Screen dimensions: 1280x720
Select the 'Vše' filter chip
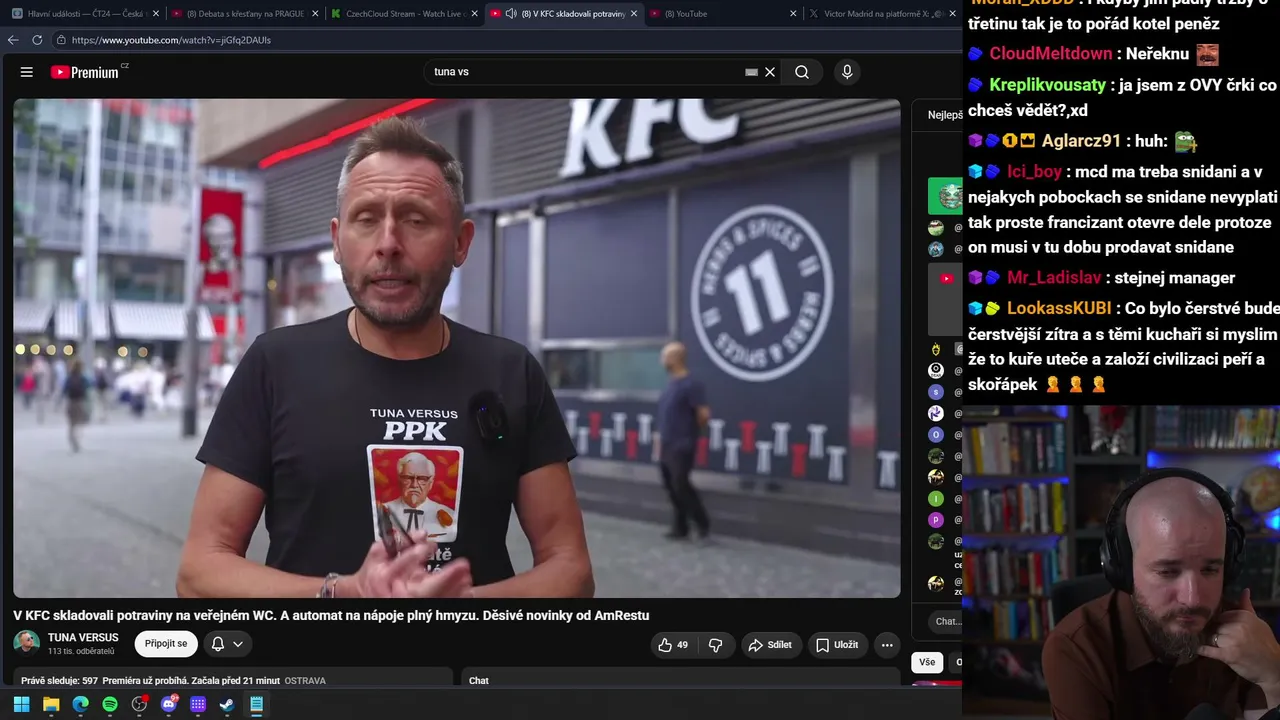pos(927,662)
